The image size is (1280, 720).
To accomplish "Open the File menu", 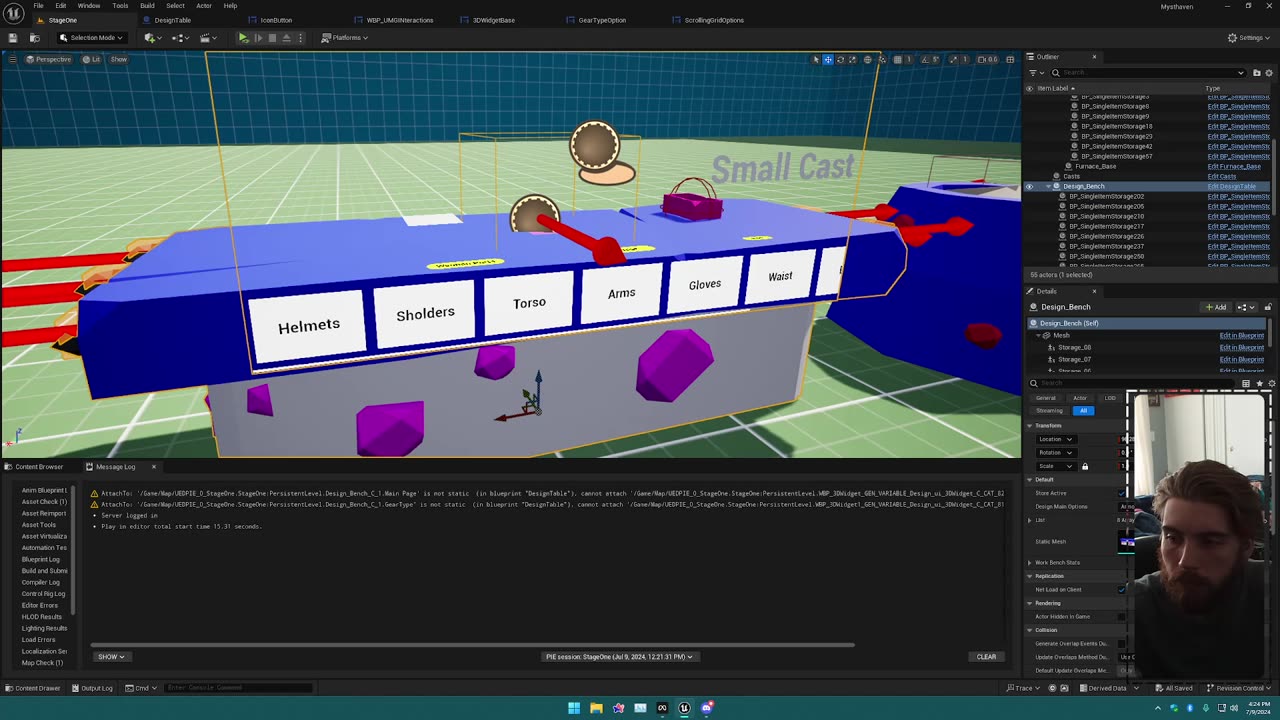I will (x=38, y=6).
